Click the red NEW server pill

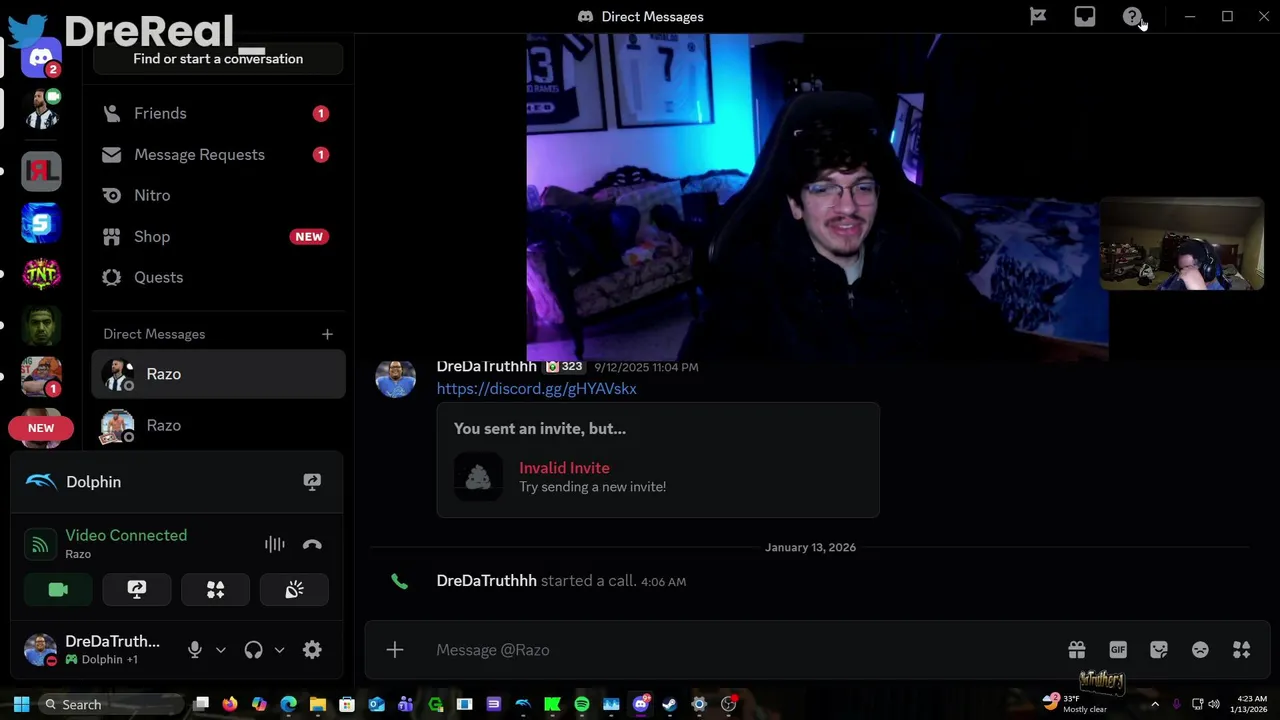pos(41,428)
